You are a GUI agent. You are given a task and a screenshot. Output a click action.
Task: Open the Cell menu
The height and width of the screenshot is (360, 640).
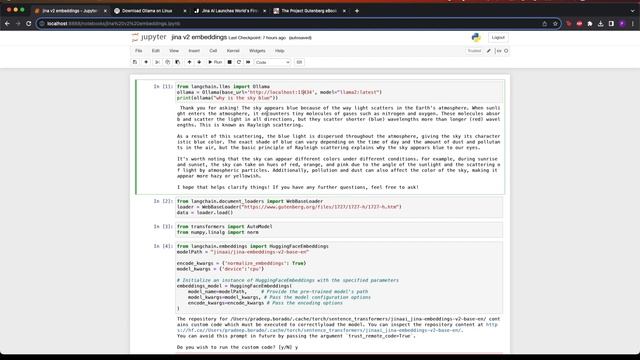[213, 51]
